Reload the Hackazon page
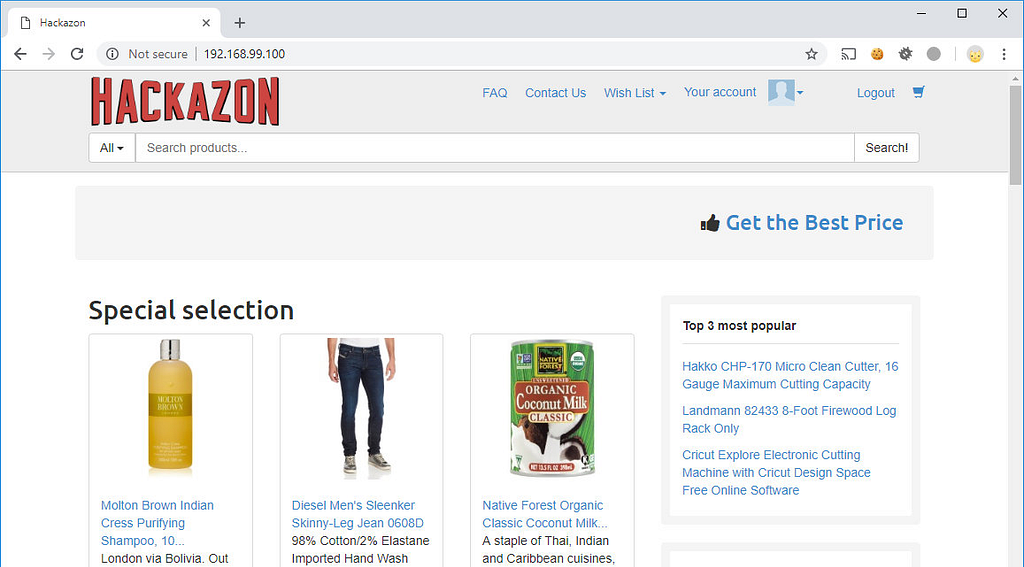 77,54
